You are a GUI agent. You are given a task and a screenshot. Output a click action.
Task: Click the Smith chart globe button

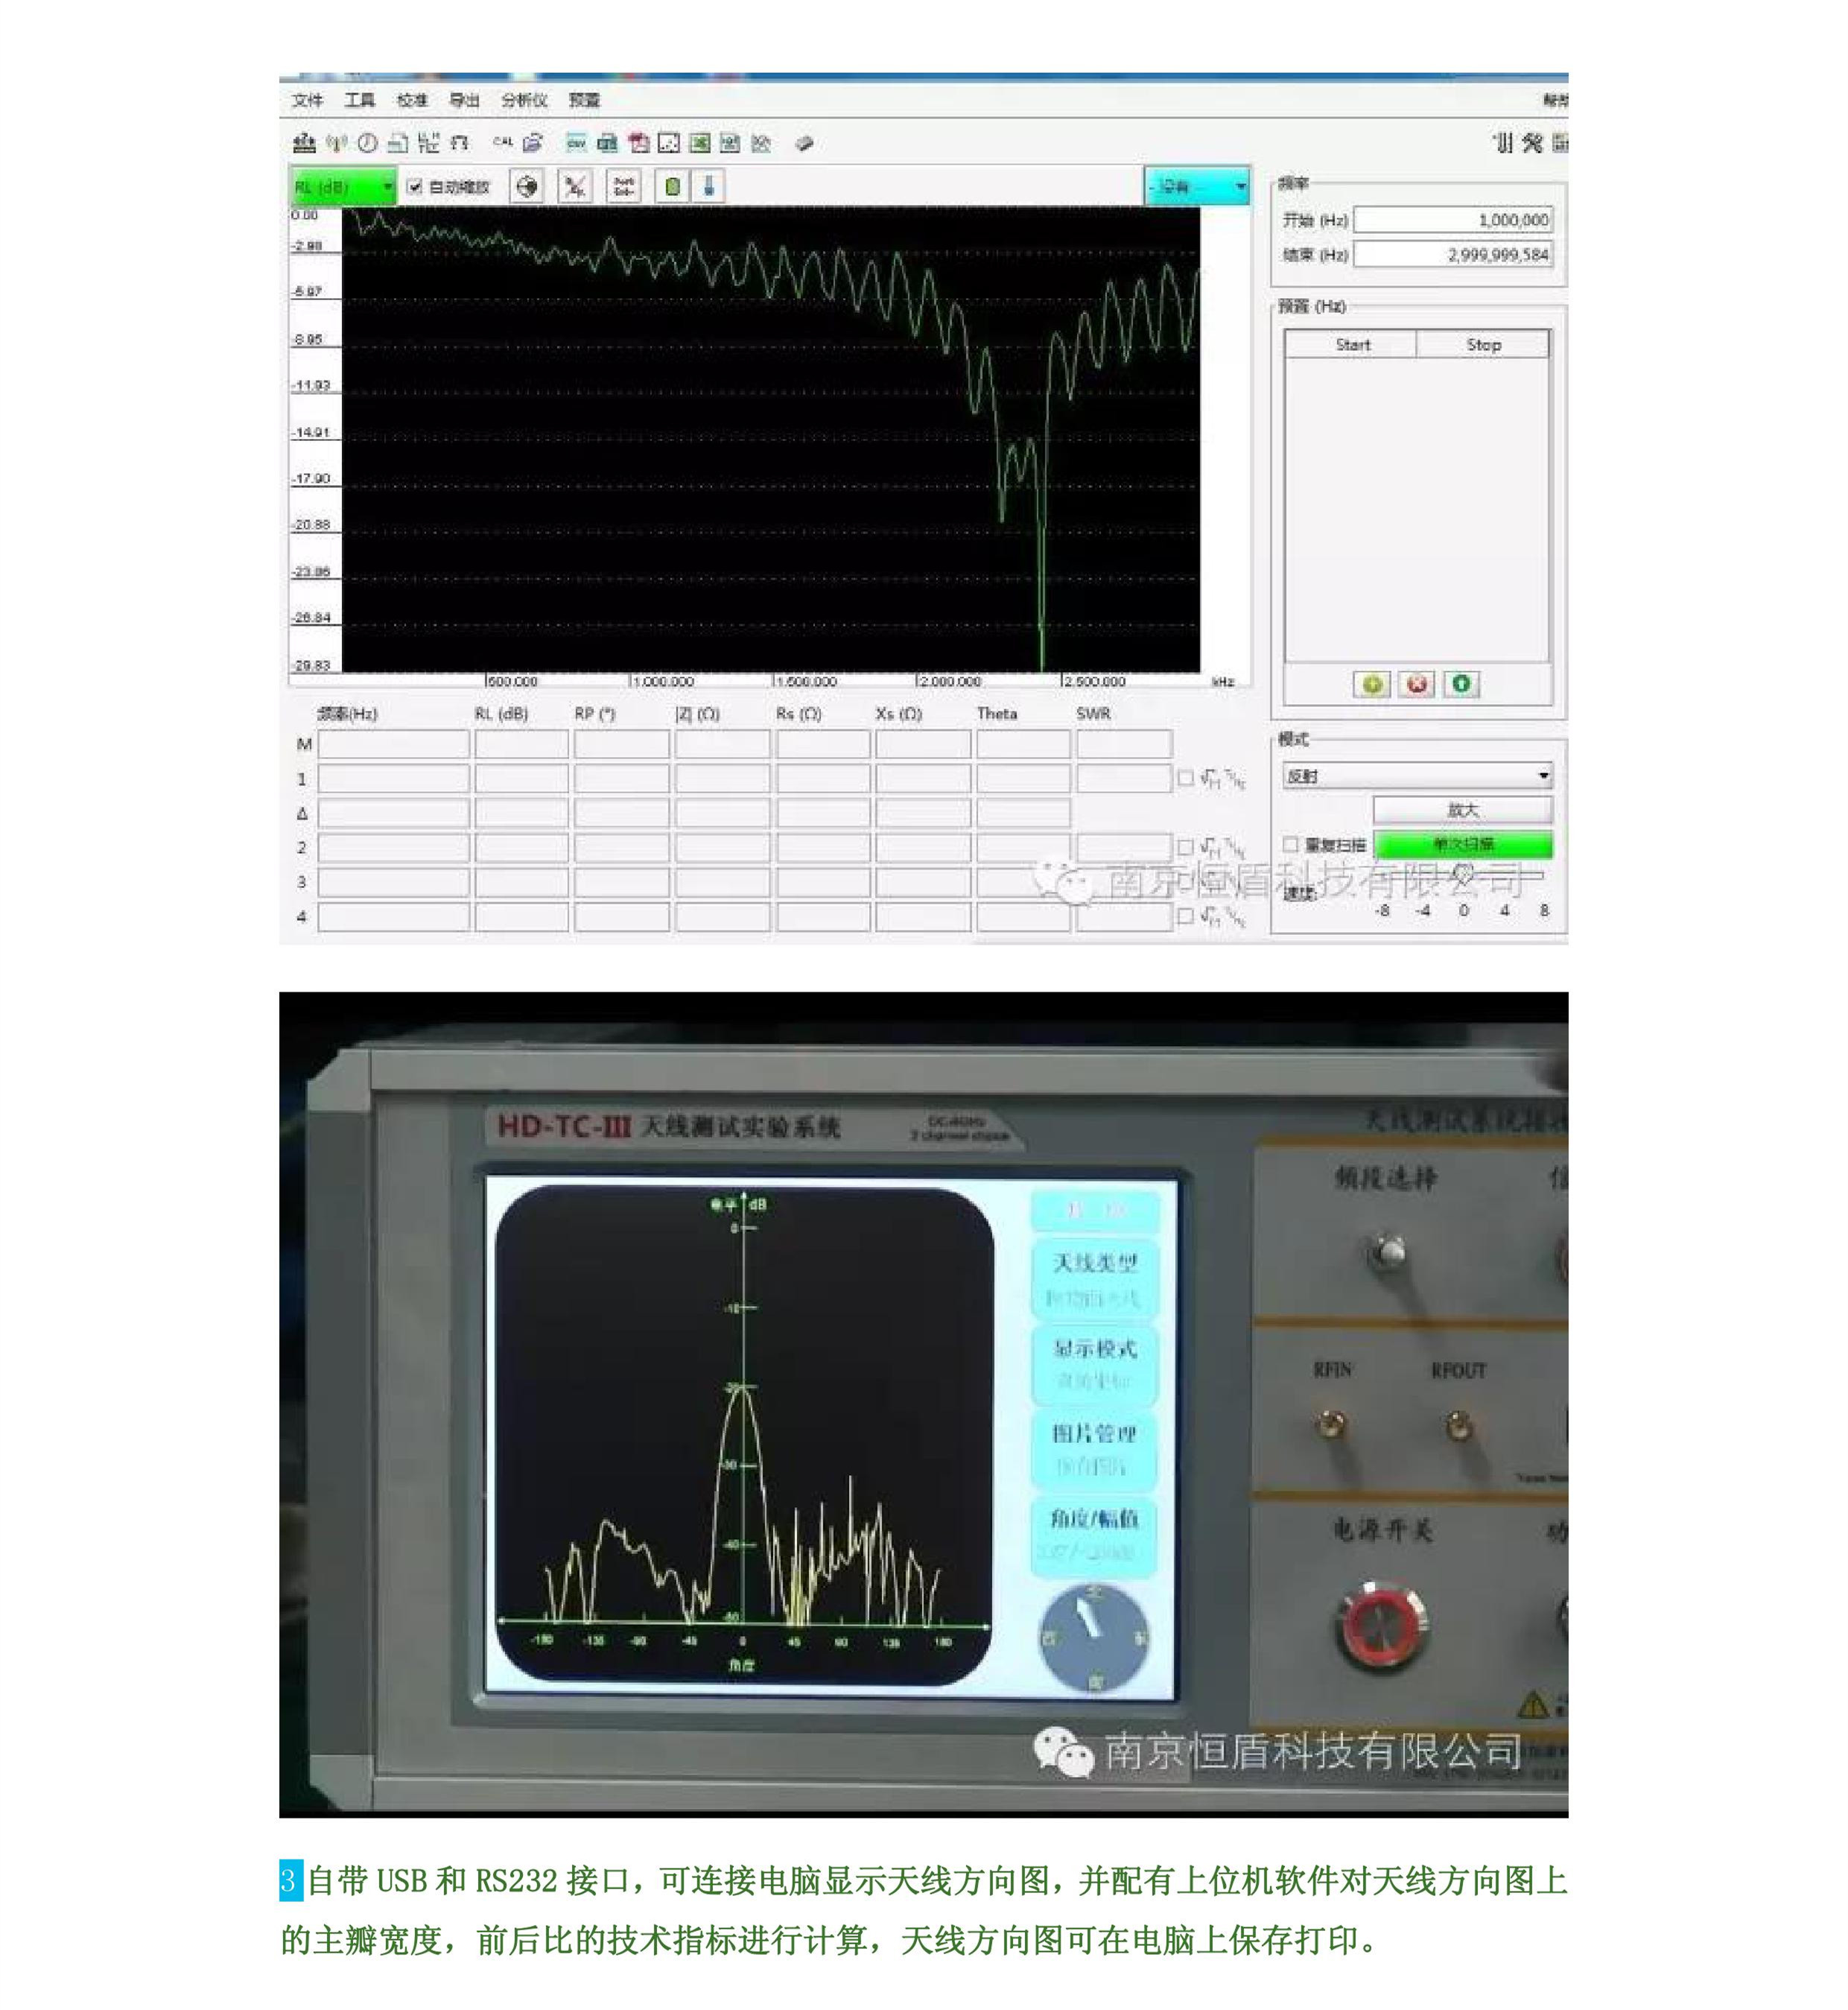527,187
